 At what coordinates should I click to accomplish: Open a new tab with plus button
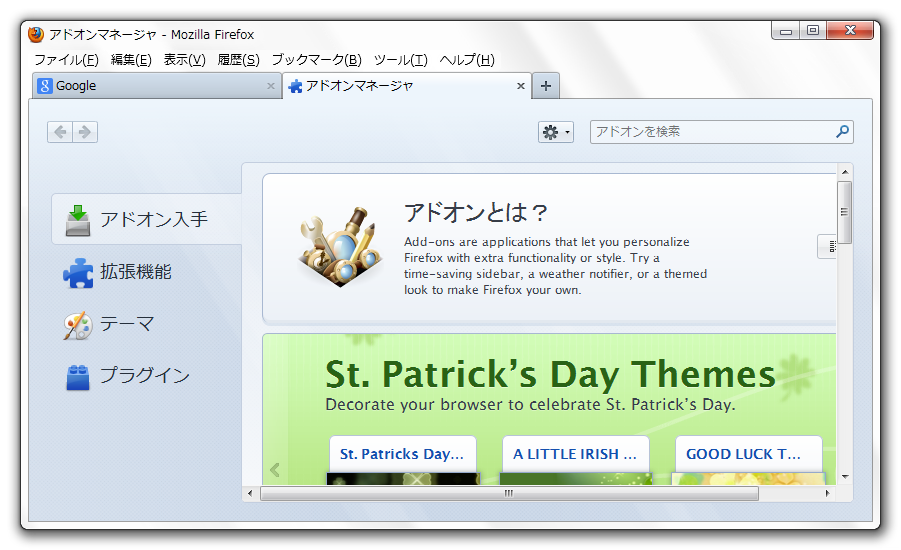pyautogui.click(x=545, y=86)
